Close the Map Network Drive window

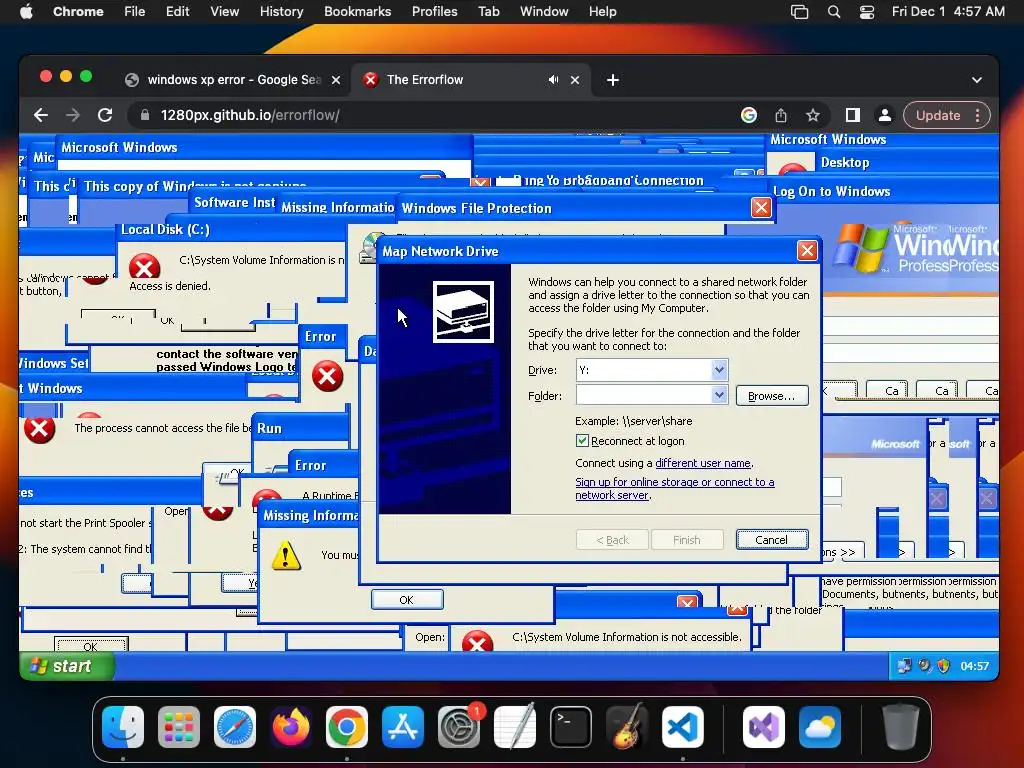tap(807, 251)
